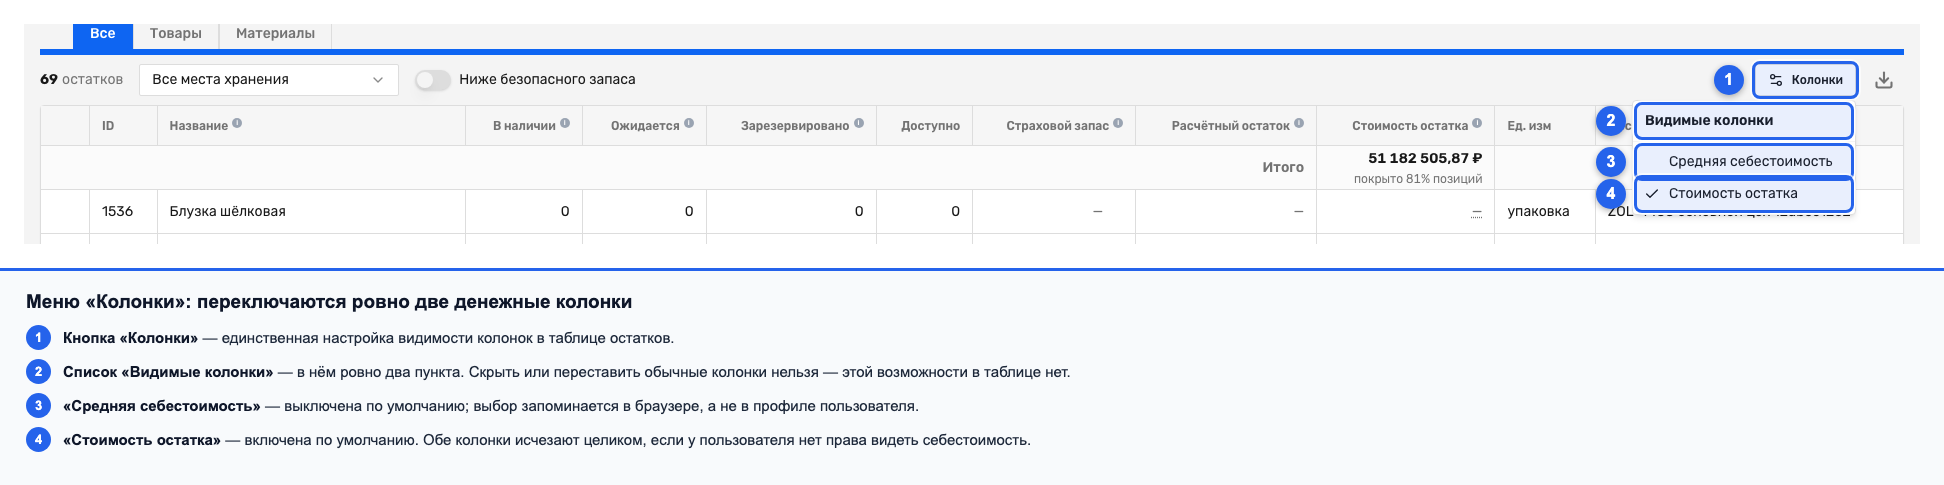Screen dimensions: 1944x485
Task: Uncheck Стоимость остатка in columns menu
Action: tap(1743, 193)
